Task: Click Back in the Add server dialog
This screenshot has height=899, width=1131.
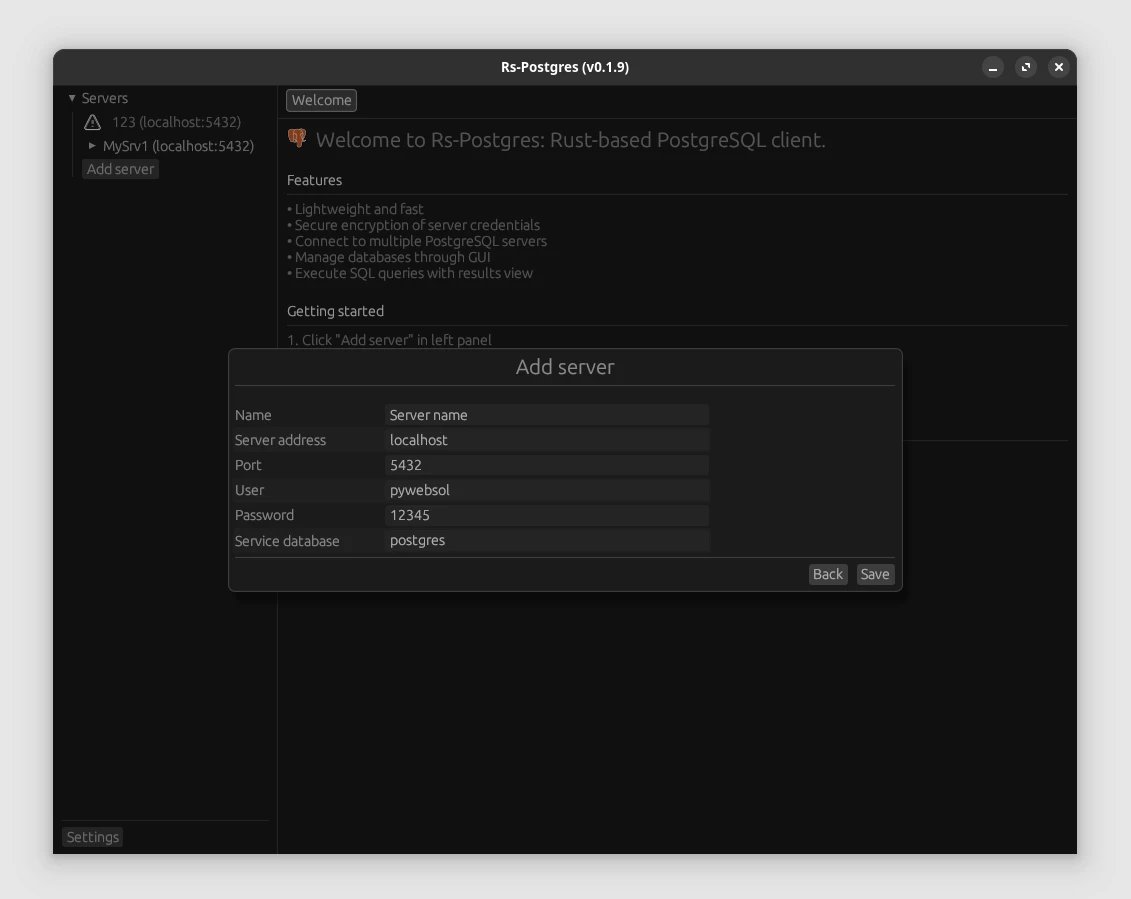Action: [827, 573]
